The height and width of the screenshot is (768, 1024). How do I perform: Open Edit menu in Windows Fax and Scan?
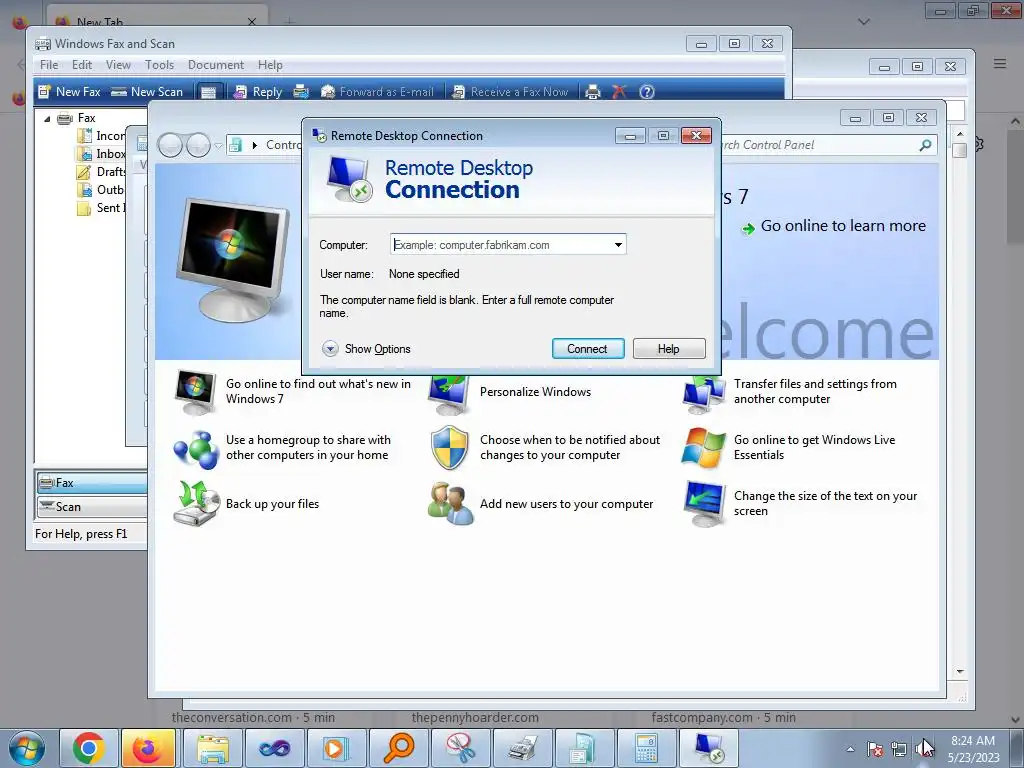click(x=82, y=65)
